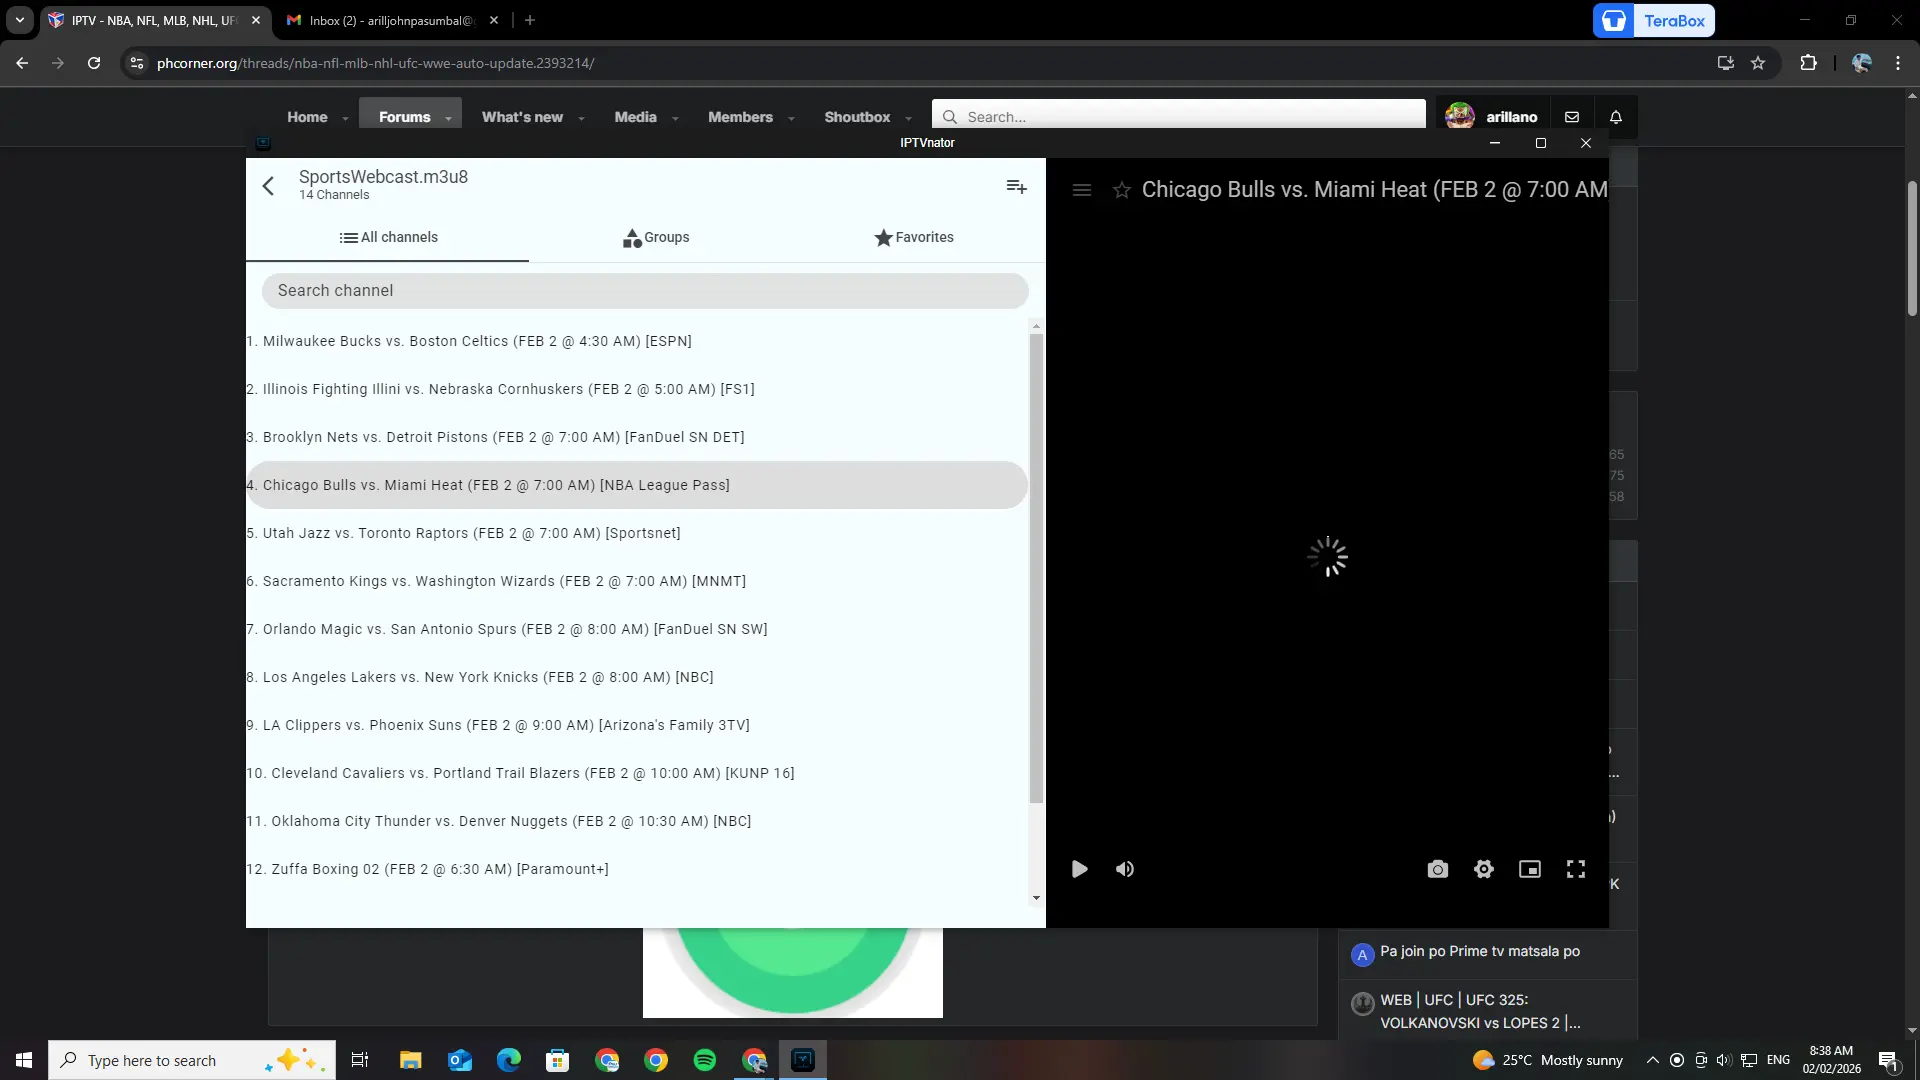Select Orlando Magic vs. San Antonio Spurs channel
The height and width of the screenshot is (1080, 1920).
click(x=637, y=629)
